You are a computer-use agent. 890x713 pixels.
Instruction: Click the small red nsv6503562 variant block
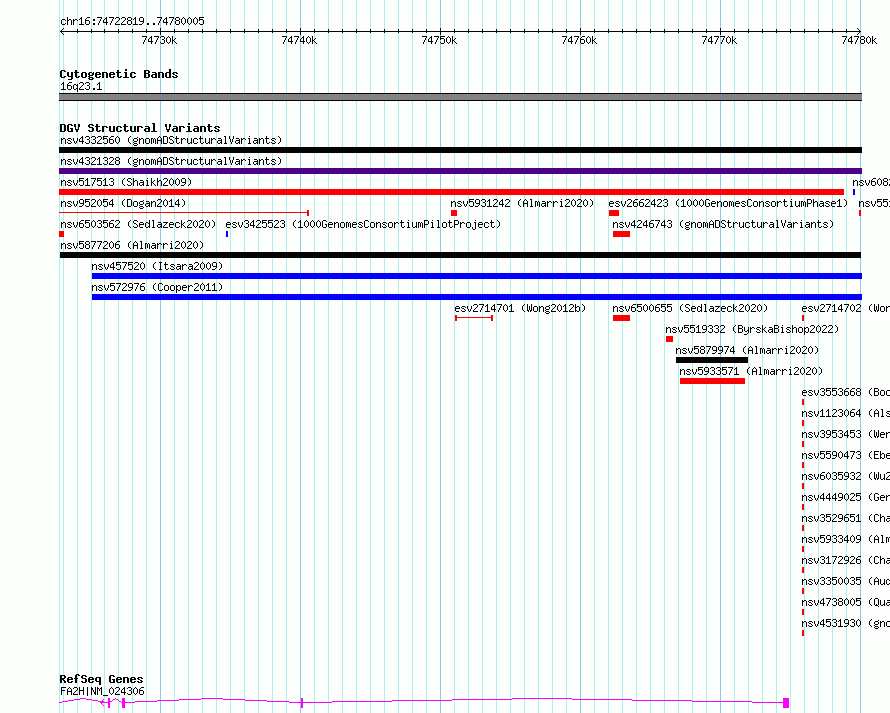[x=62, y=234]
